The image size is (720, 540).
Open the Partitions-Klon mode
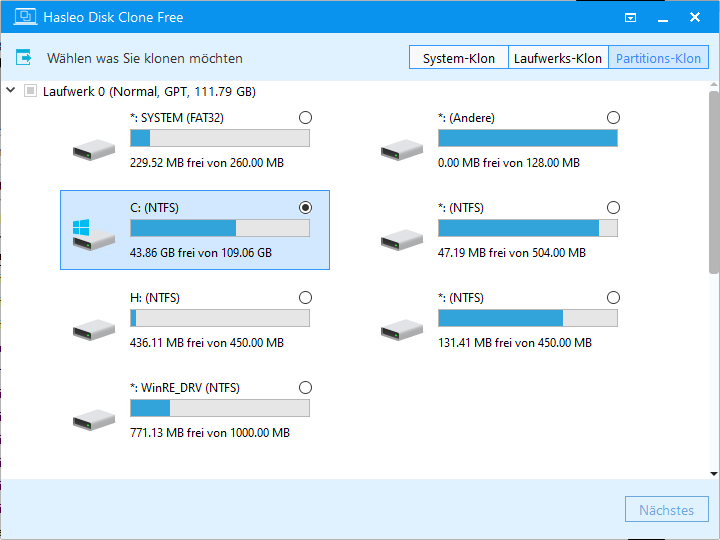pos(658,58)
